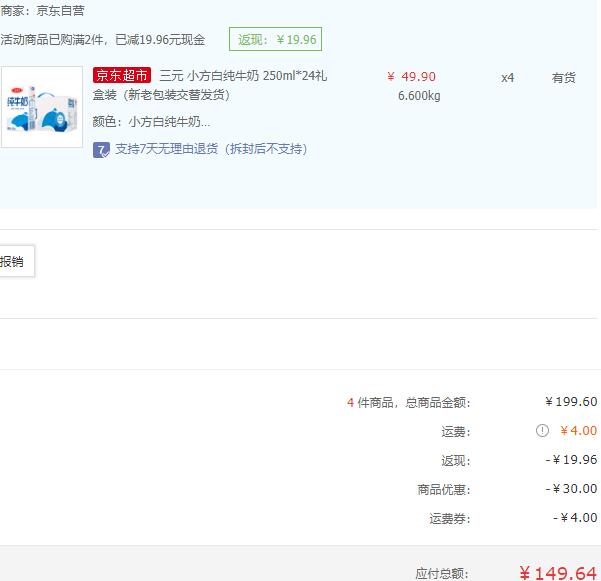Click the 报销 button
Viewport: 601px width, 581px height.
coord(15,261)
